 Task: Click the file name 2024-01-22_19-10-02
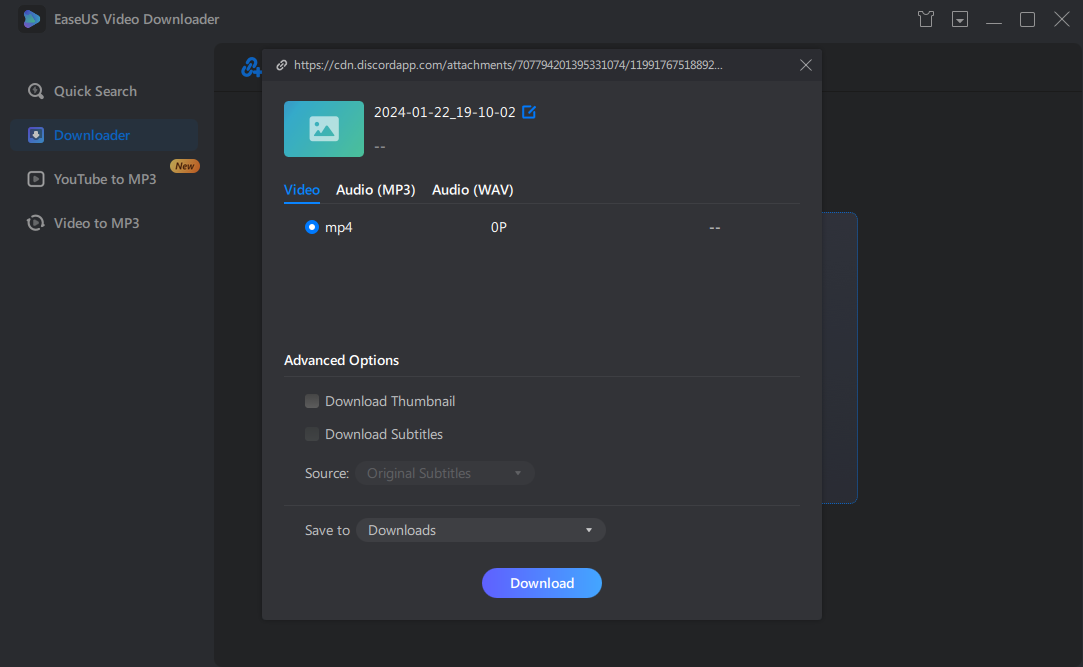coord(445,112)
